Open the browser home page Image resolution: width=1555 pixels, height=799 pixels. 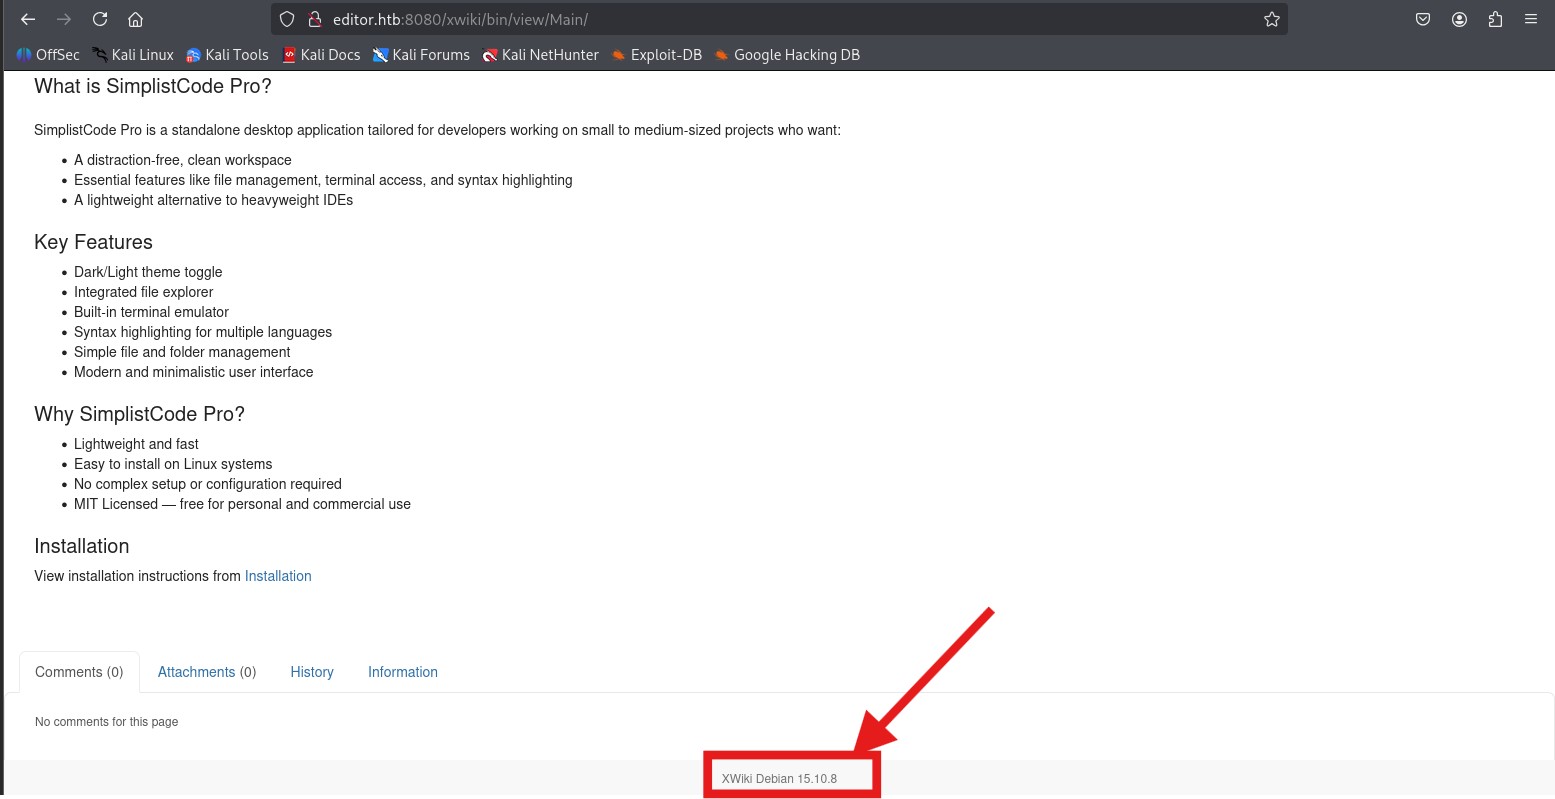[x=136, y=19]
